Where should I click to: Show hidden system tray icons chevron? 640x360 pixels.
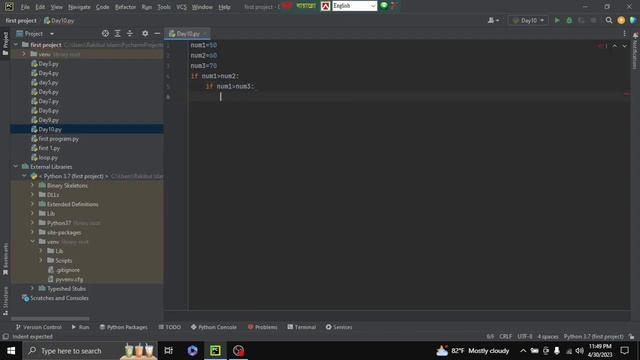[523, 351]
